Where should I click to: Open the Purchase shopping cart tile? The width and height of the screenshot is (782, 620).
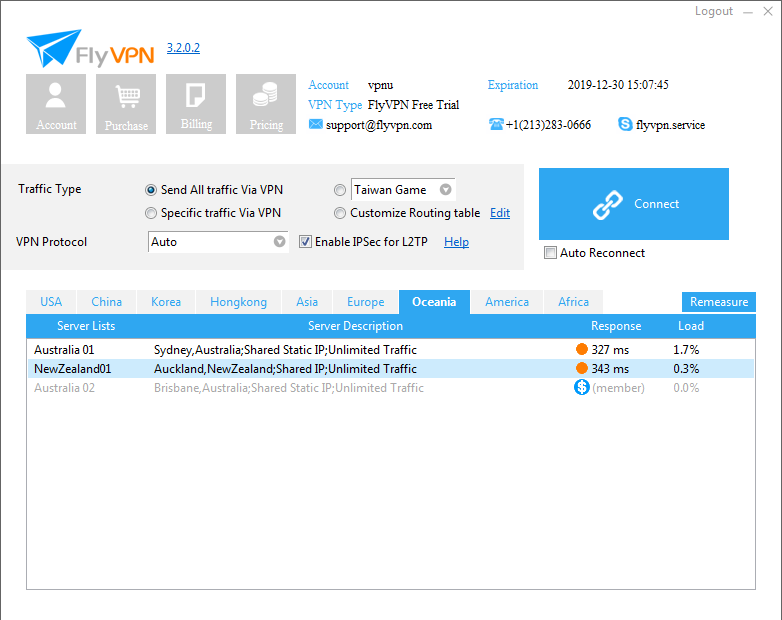click(126, 104)
